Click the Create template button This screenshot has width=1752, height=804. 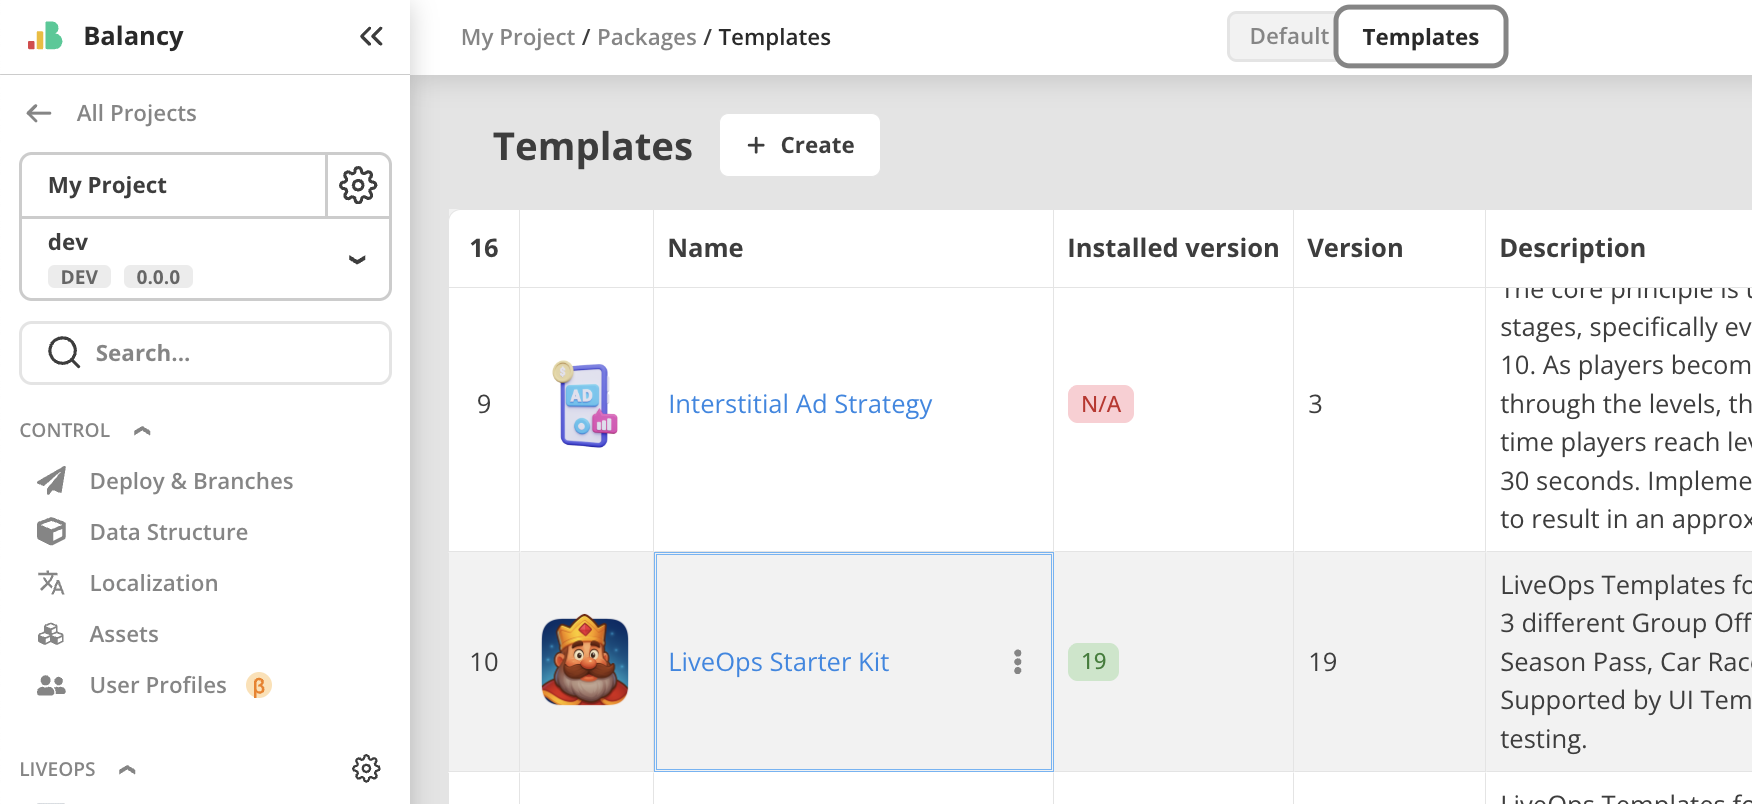[x=800, y=145]
